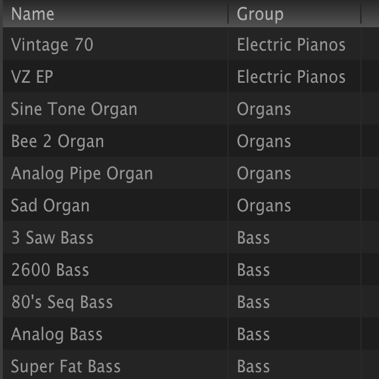Load the Analog Bass preset

(57, 335)
